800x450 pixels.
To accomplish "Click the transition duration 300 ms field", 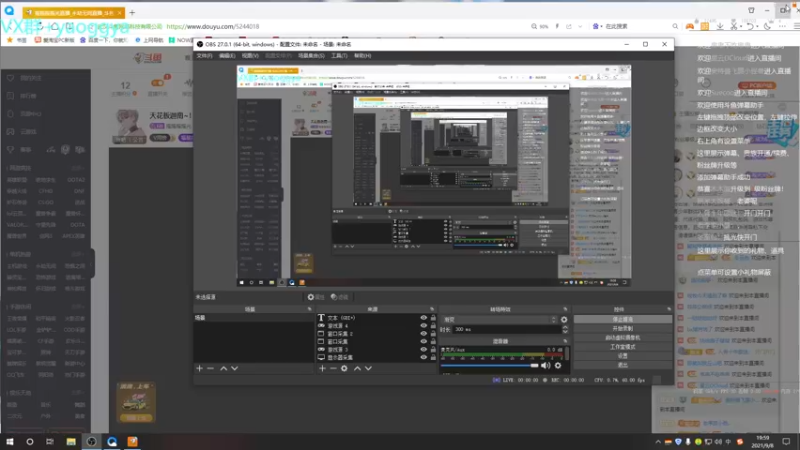I will click(x=507, y=330).
